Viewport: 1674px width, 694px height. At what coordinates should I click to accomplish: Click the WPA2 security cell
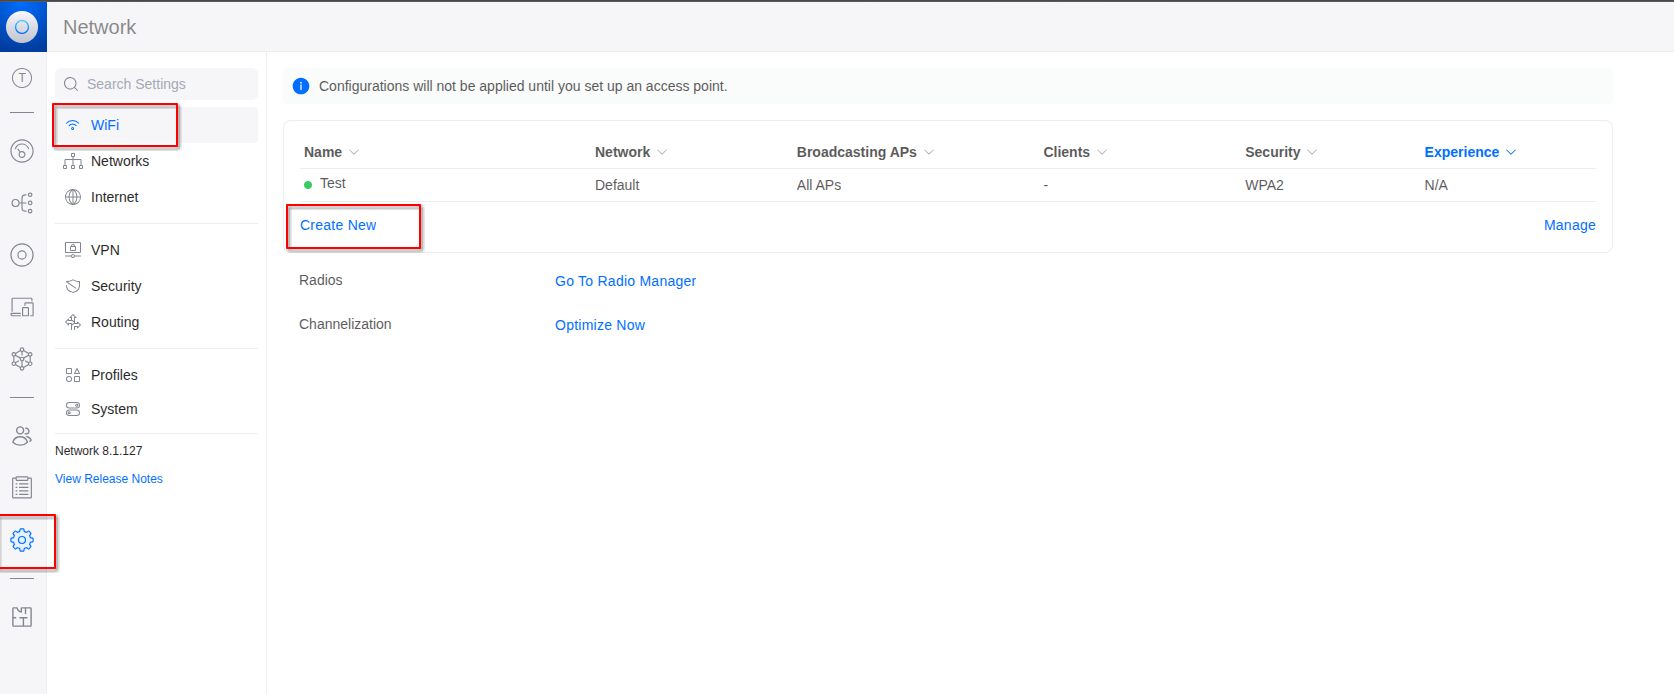tap(1264, 185)
